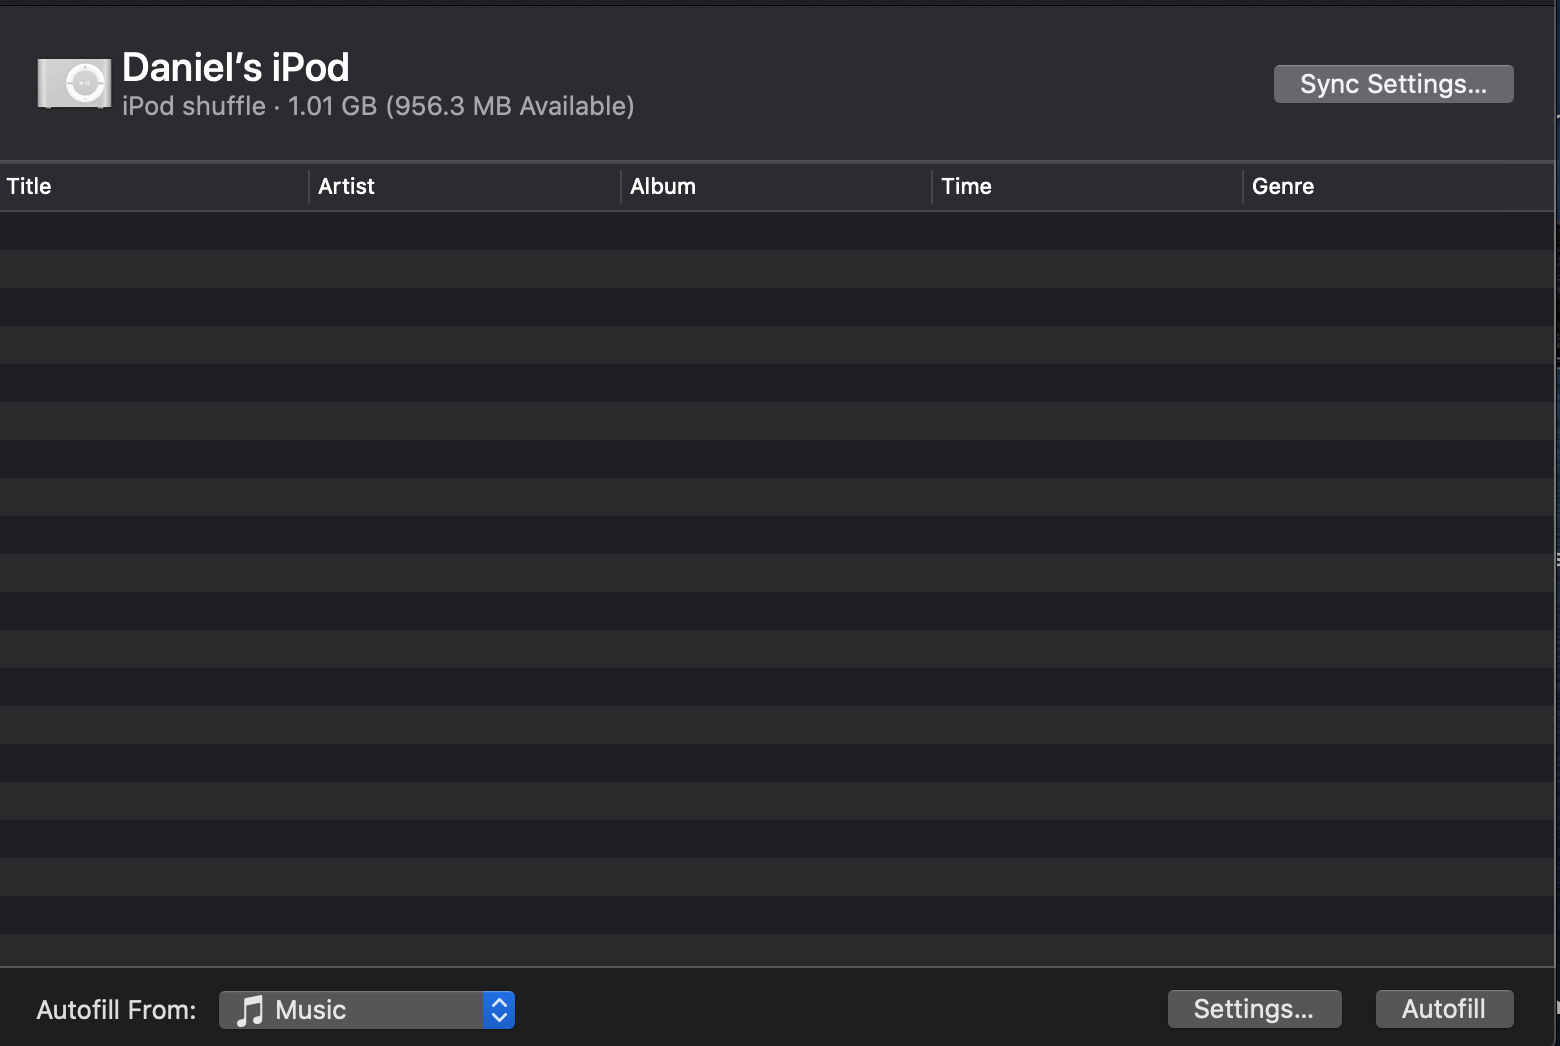
Task: Click the Autofill From label
Action: coord(116,1010)
